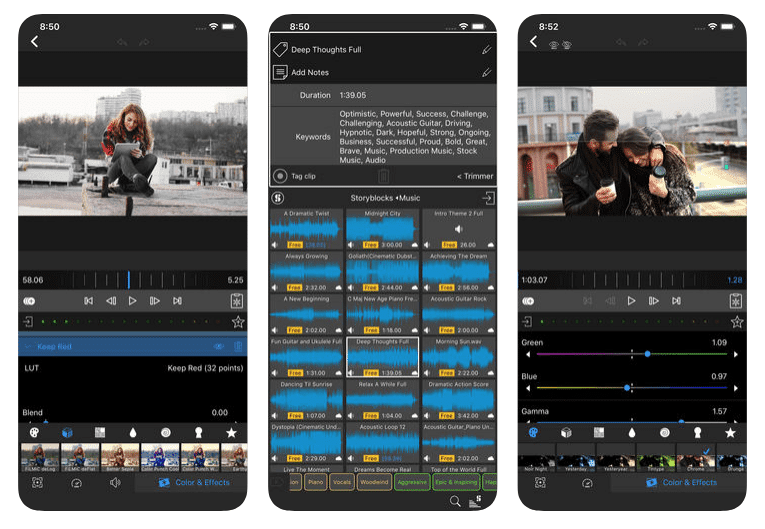The height and width of the screenshot is (529, 765).
Task: Edit Add Notes with its pencil icon
Action: pyautogui.click(x=486, y=73)
